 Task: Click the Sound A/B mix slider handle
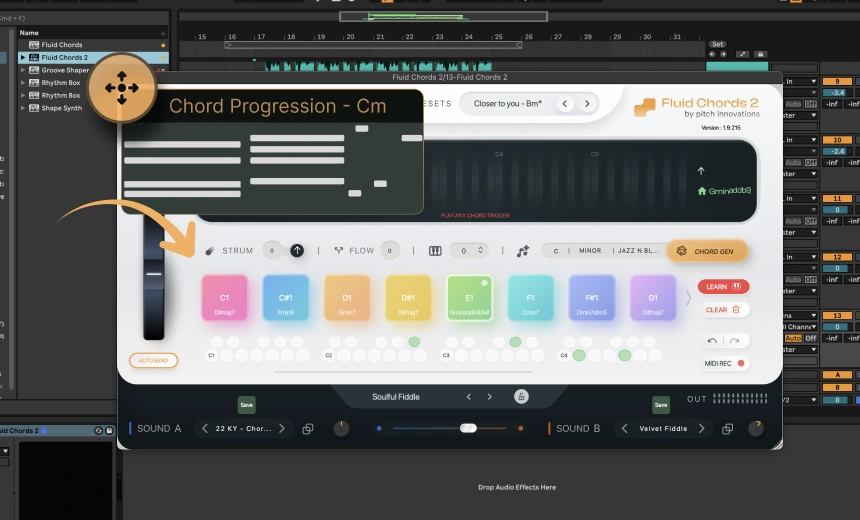(x=468, y=428)
